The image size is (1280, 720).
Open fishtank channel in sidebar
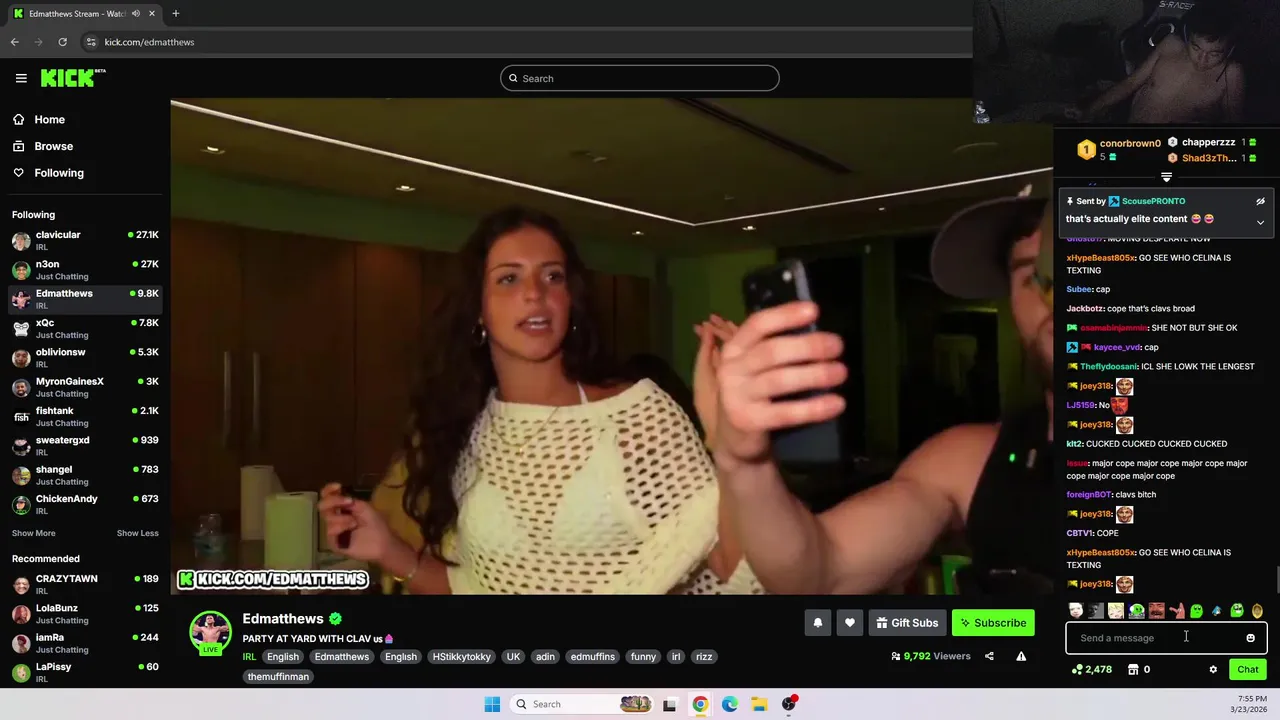coord(85,416)
